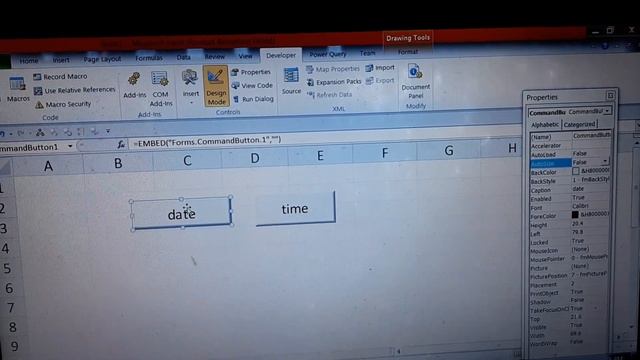Select the BackStyle property row
Image resolution: width=640 pixels, height=360 pixels.
pos(570,180)
